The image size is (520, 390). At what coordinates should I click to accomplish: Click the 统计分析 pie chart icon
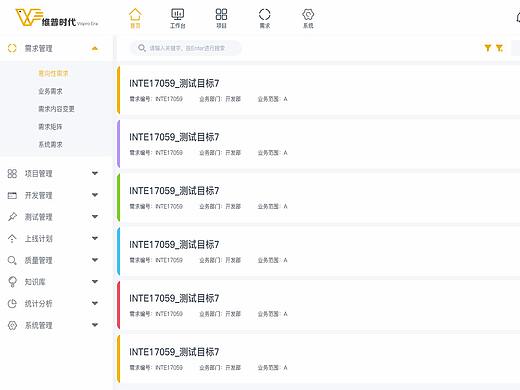click(x=12, y=303)
